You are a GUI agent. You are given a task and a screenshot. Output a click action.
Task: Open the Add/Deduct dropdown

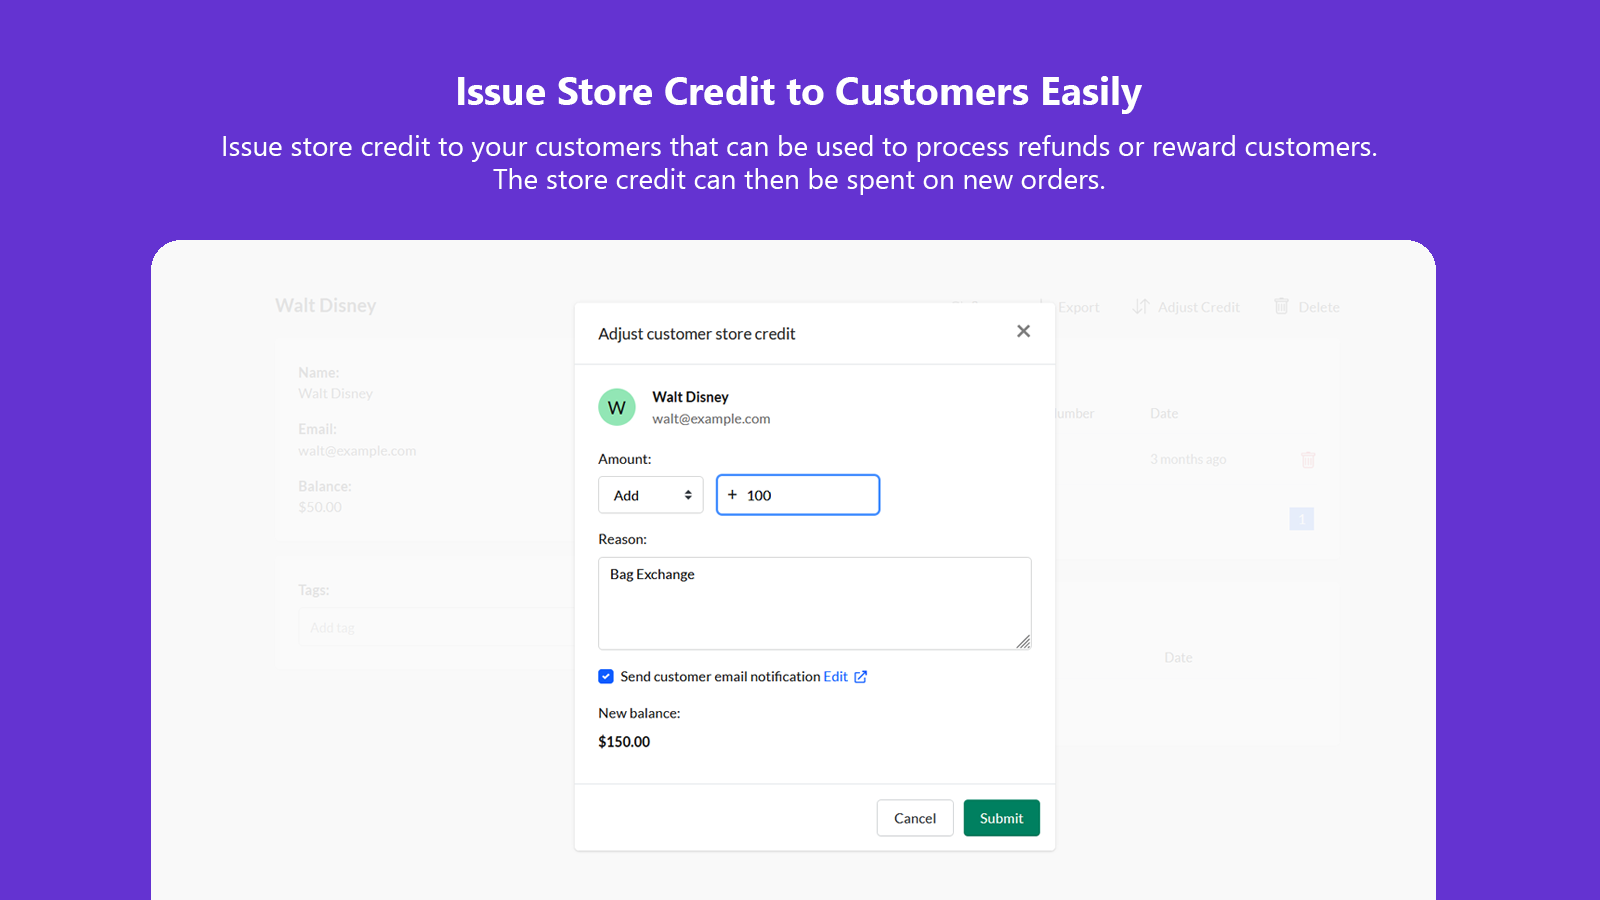click(x=650, y=494)
